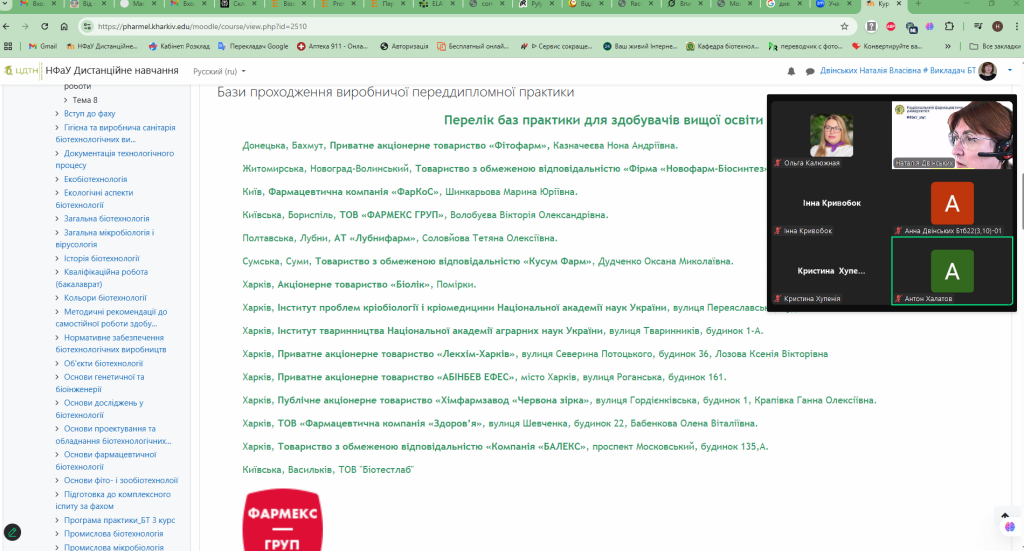Click 'Київська, Васильків, ТОВ Біотестлаб' line

pos(328,470)
